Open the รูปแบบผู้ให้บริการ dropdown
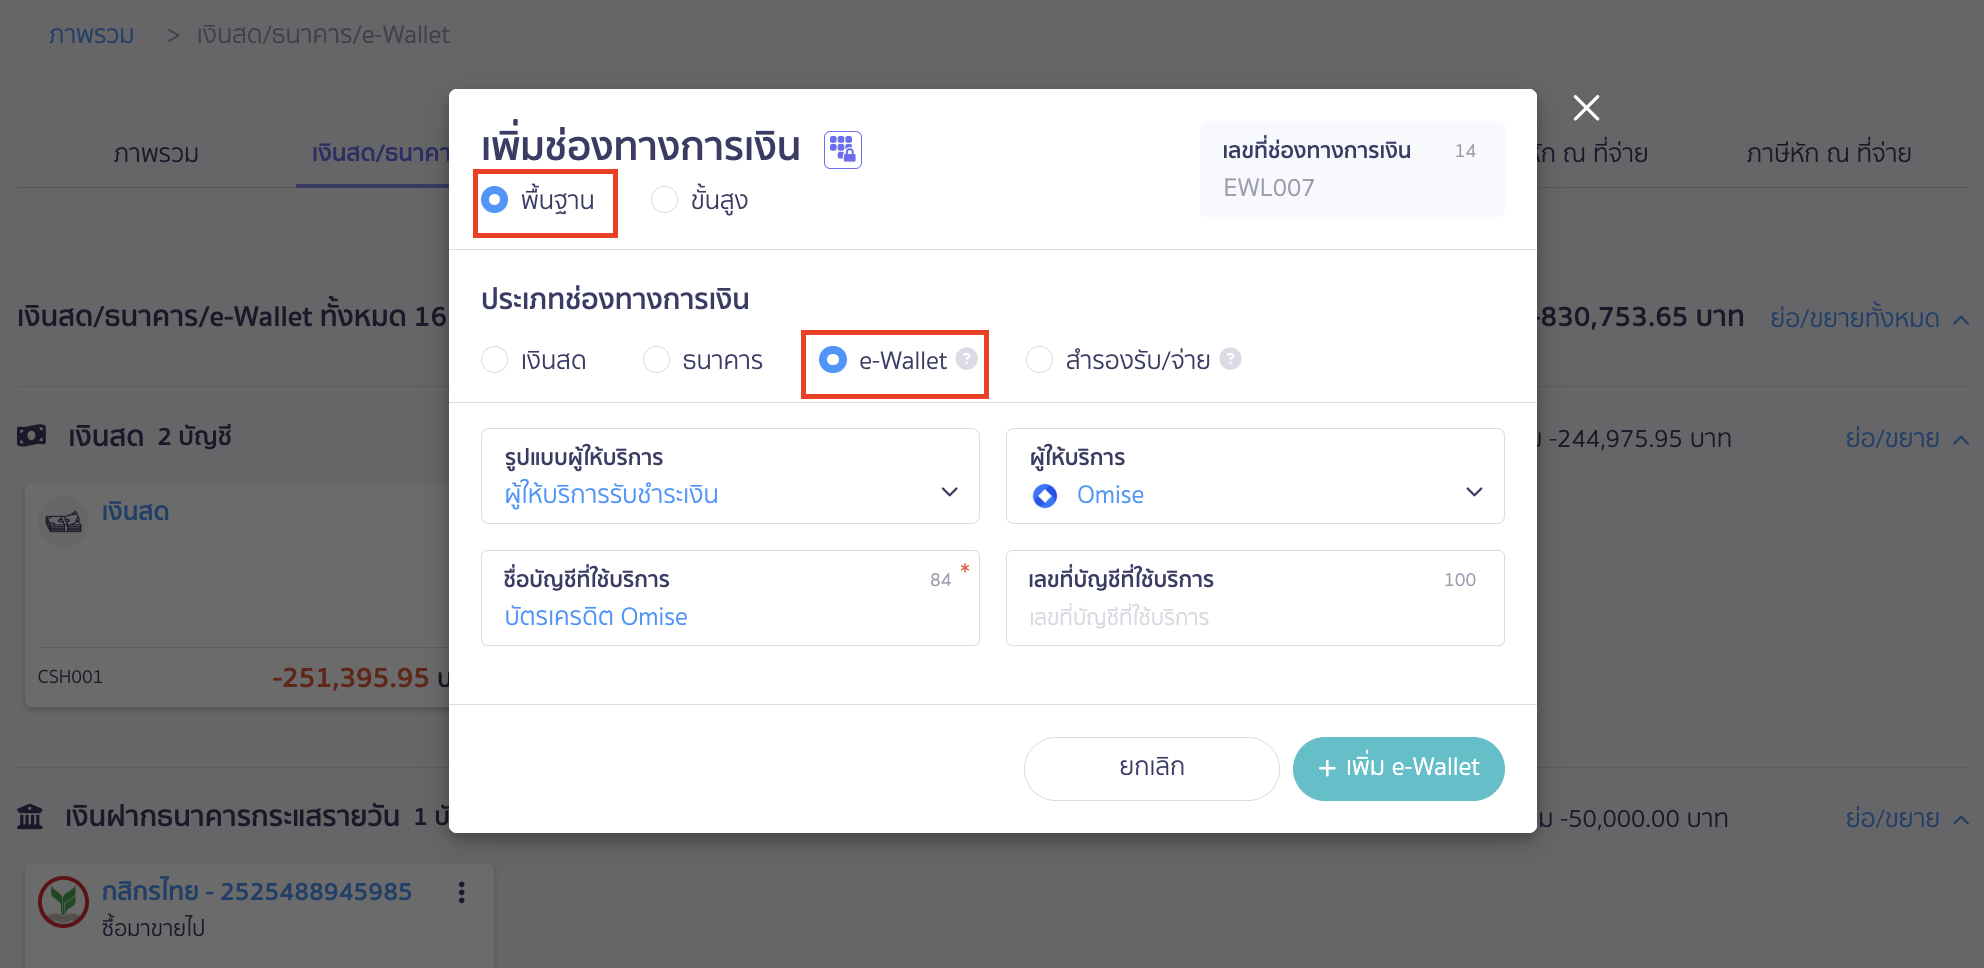The image size is (1984, 968). pyautogui.click(x=948, y=492)
